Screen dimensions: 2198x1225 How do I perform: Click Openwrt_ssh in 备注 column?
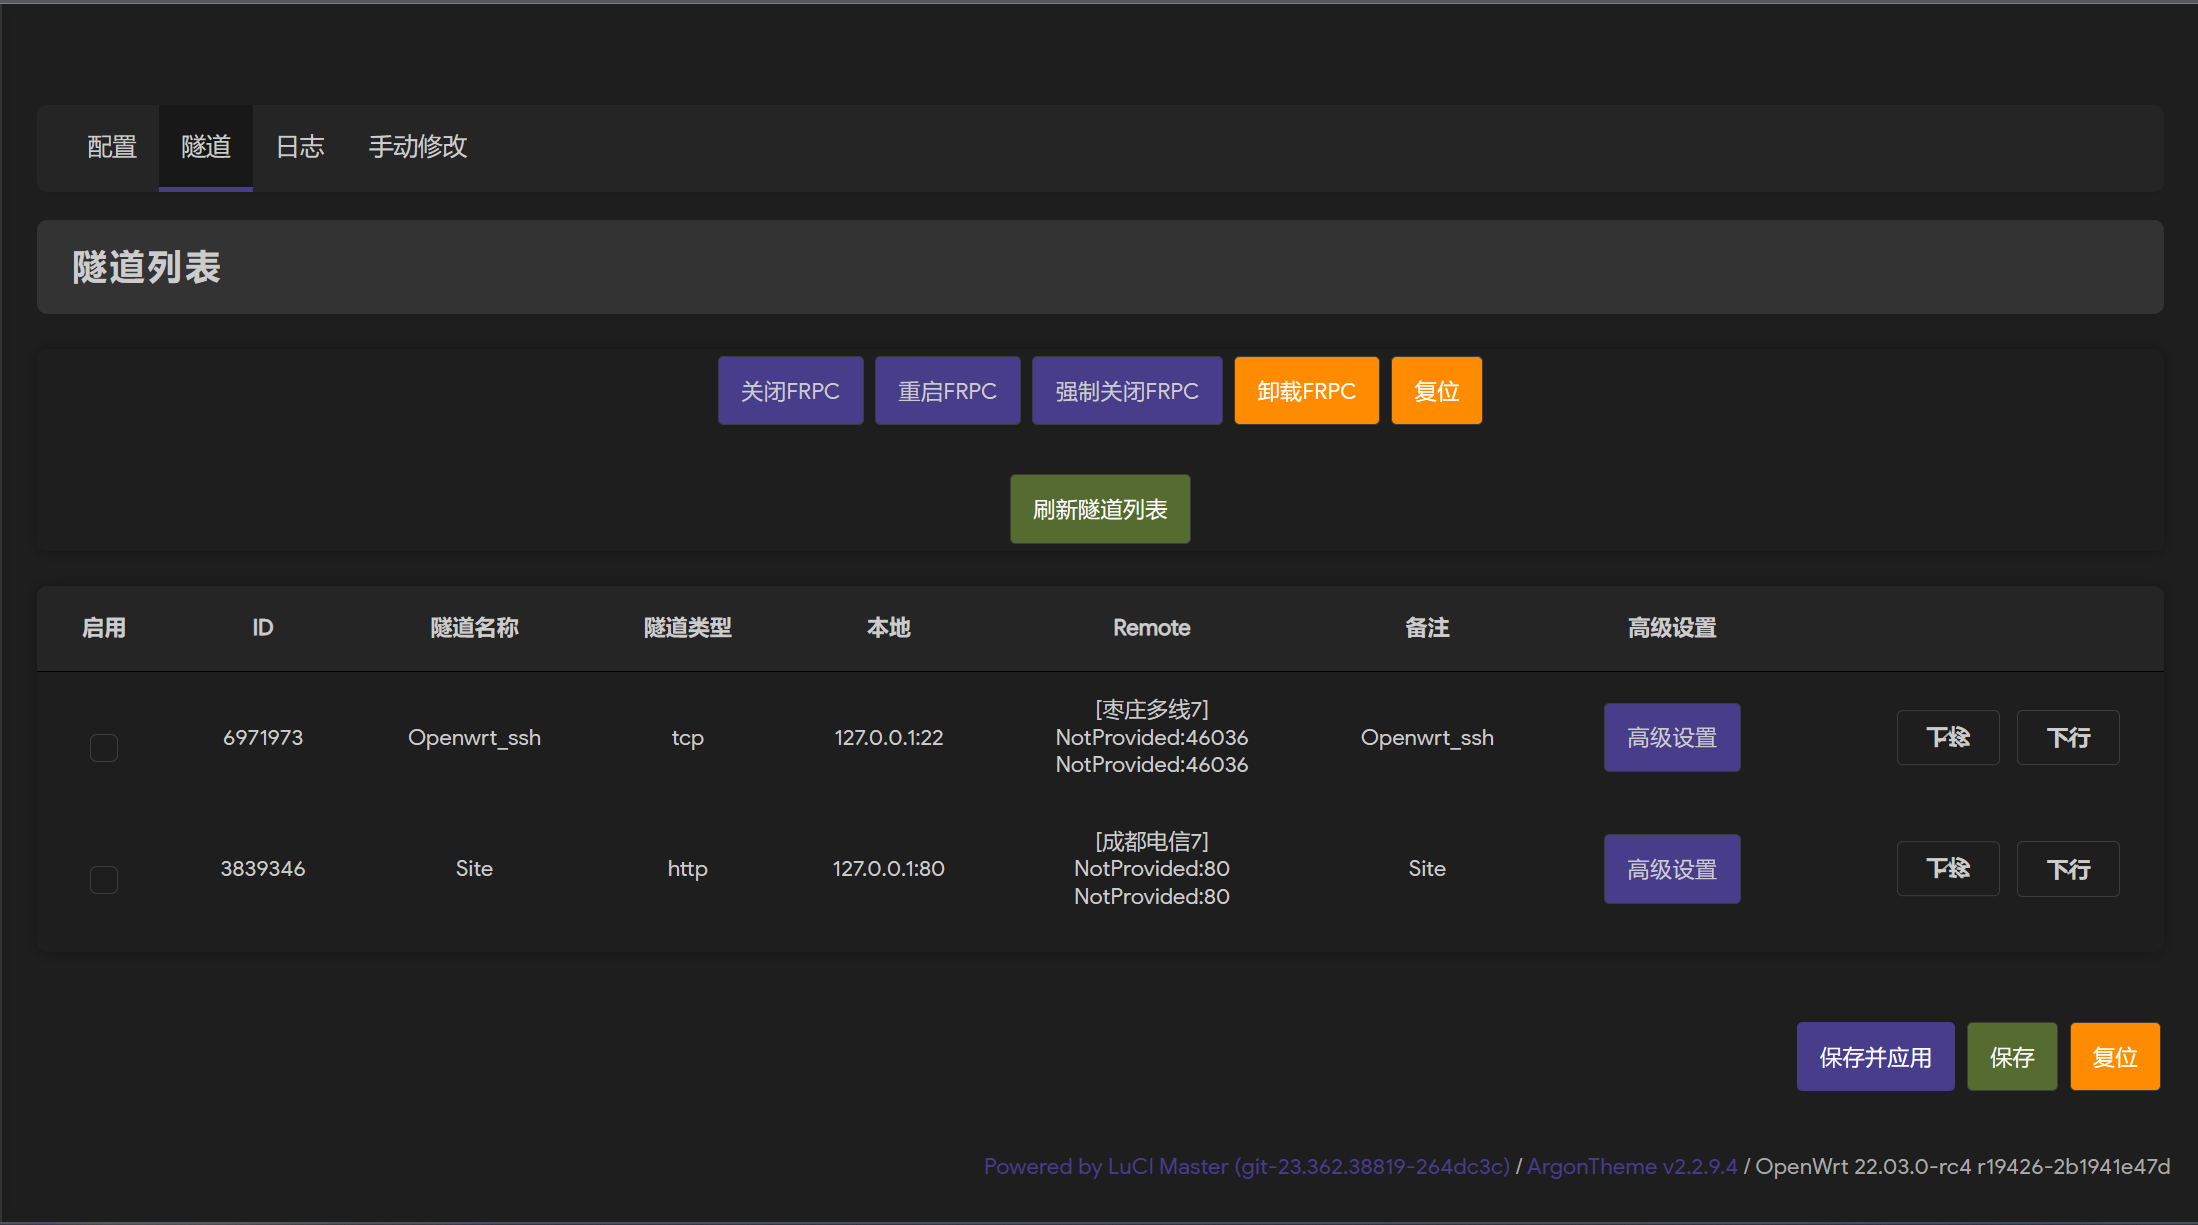[x=1427, y=738]
